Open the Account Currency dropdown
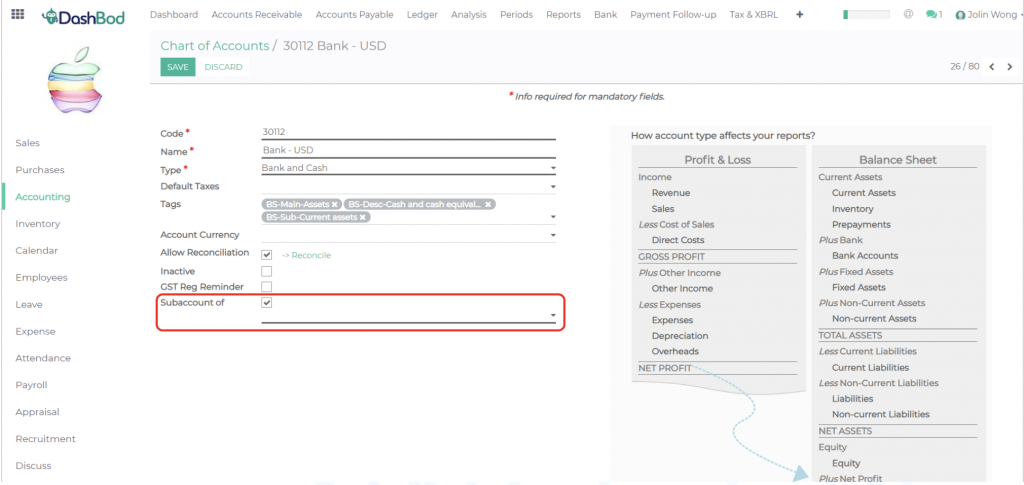This screenshot has height=485, width=1024. (x=553, y=236)
